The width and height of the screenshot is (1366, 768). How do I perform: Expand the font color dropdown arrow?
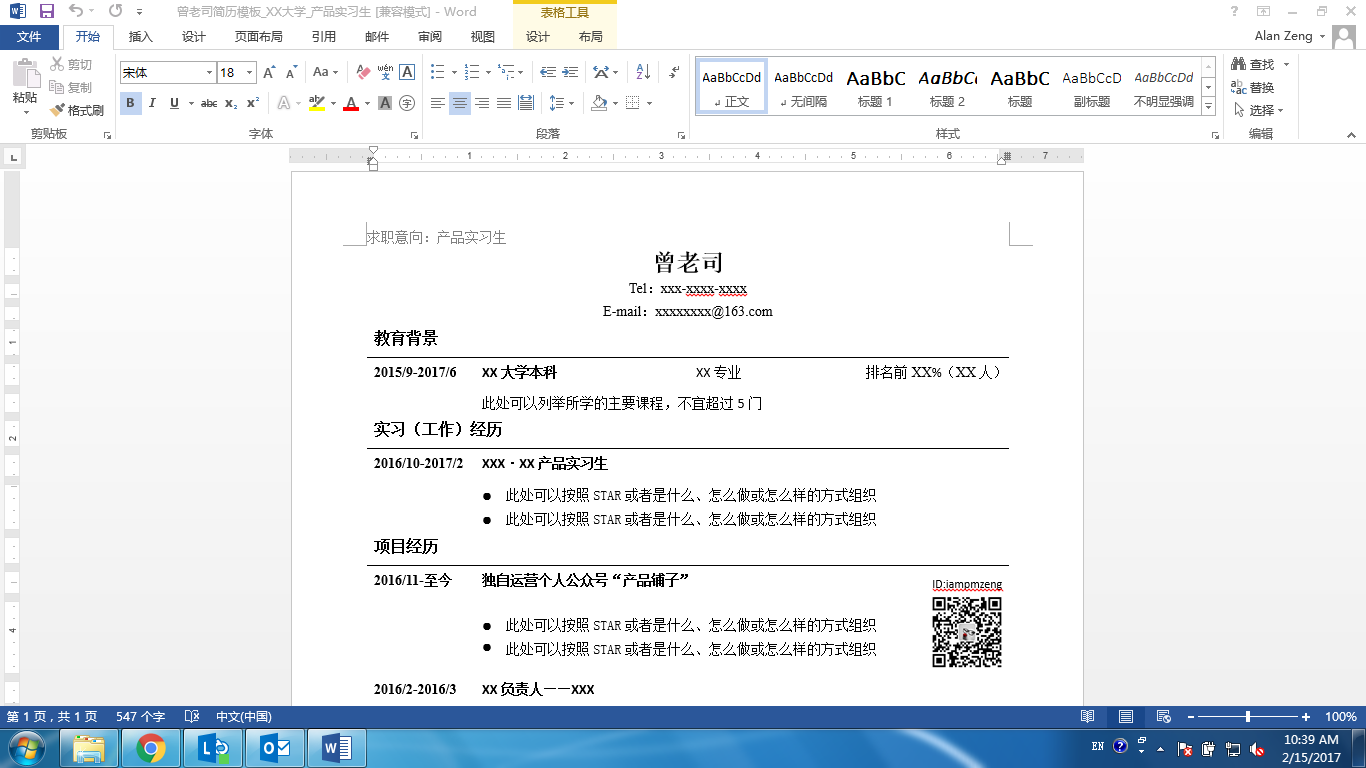click(x=367, y=103)
